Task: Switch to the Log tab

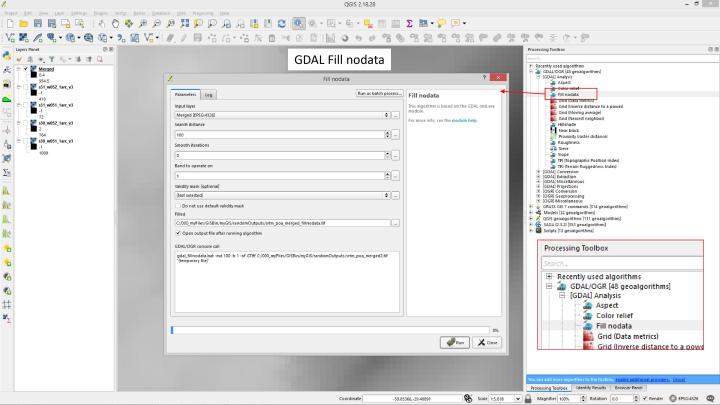Action: (210, 94)
